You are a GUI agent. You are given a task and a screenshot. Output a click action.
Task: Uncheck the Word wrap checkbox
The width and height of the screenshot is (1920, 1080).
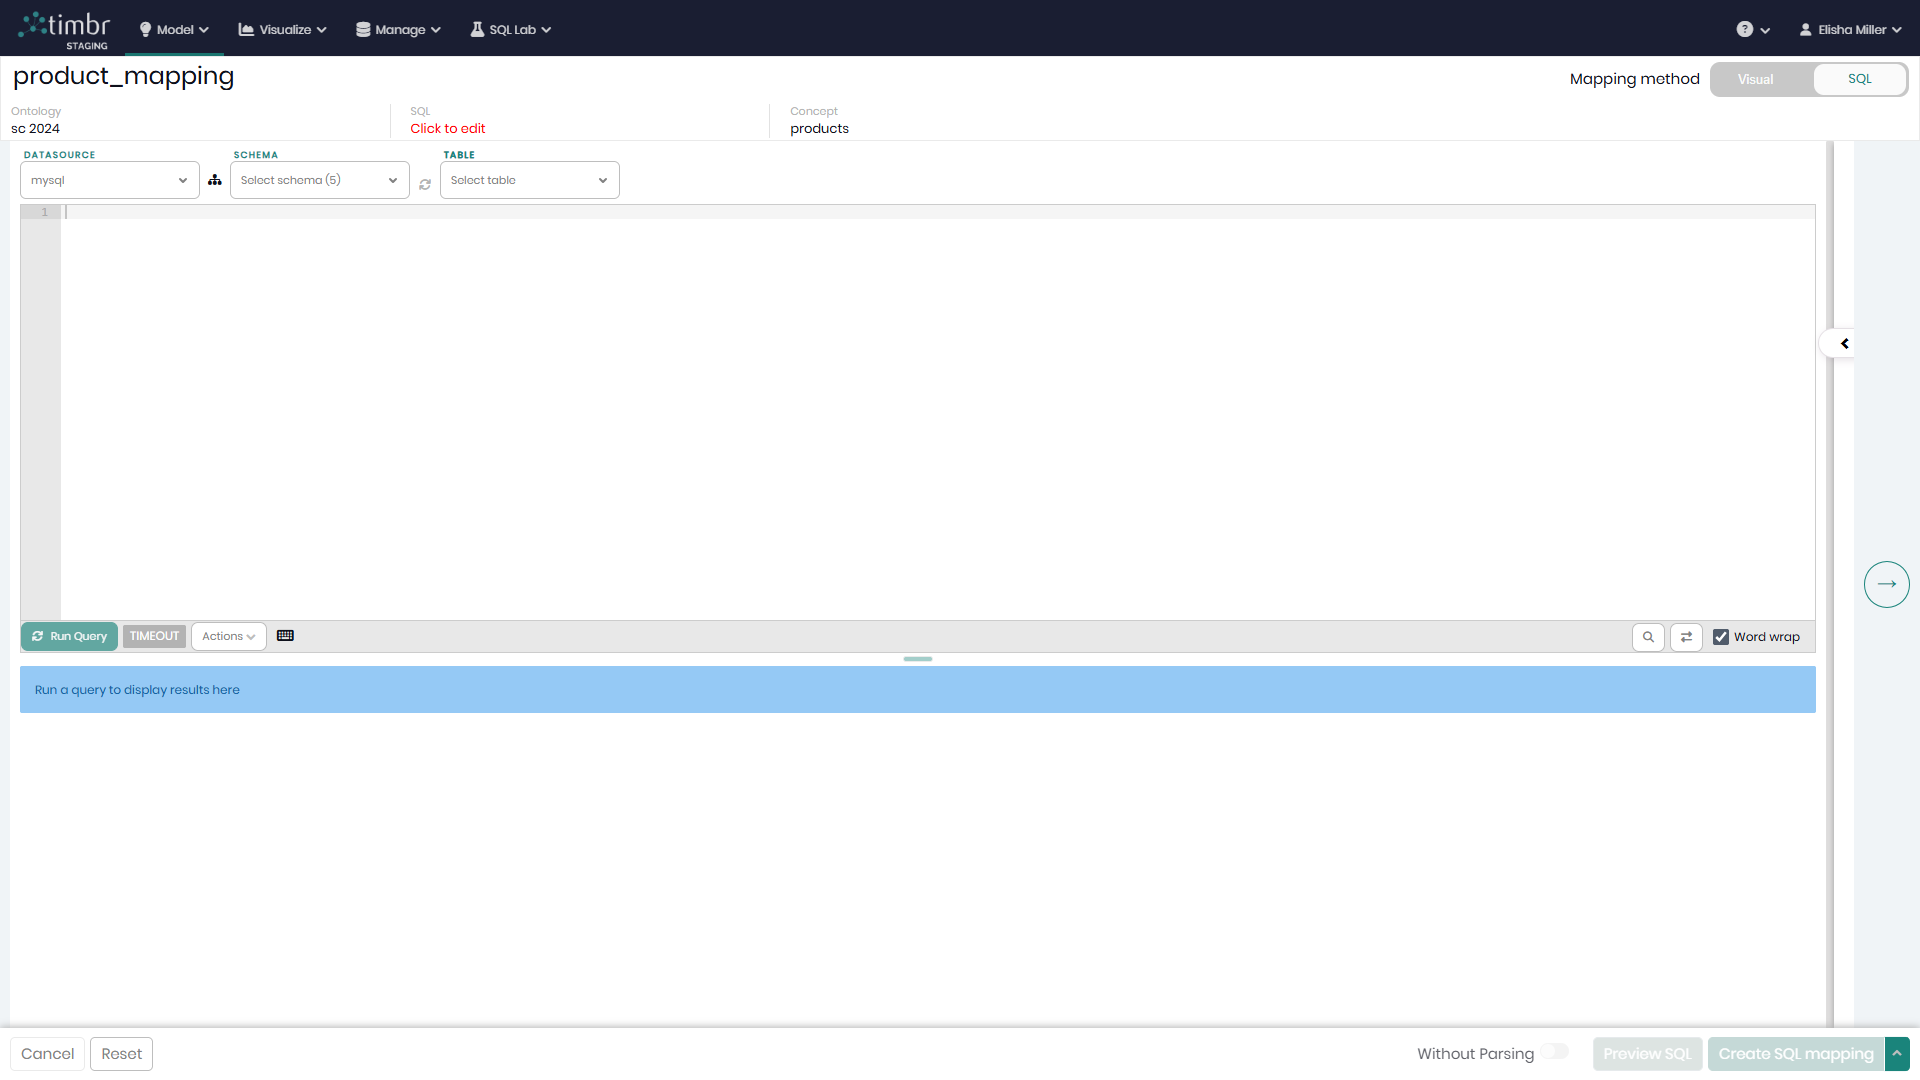1721,637
